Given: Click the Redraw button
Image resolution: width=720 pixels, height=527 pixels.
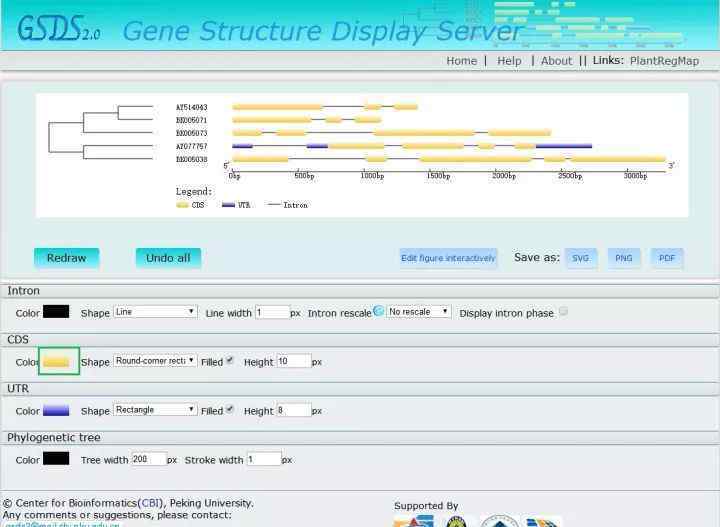Looking at the screenshot, I should [x=67, y=258].
